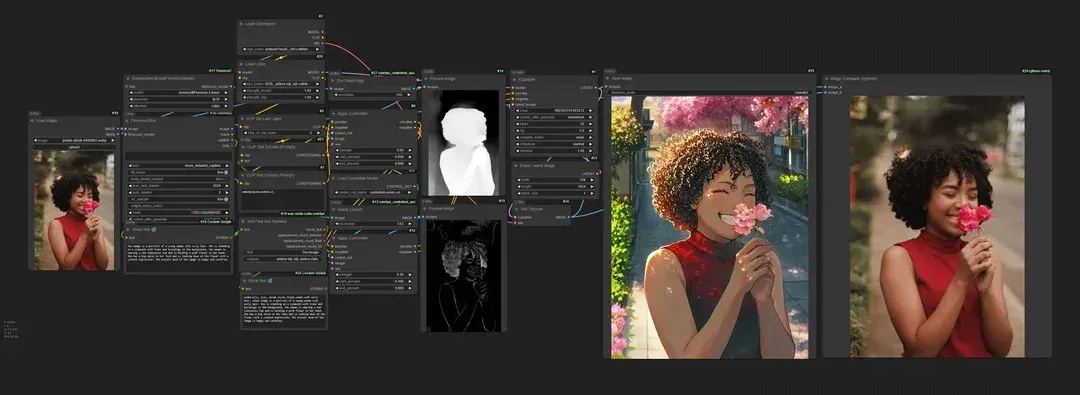The width and height of the screenshot is (1080, 395).
Task: Click the denoise value in KSampler
Action: point(554,150)
